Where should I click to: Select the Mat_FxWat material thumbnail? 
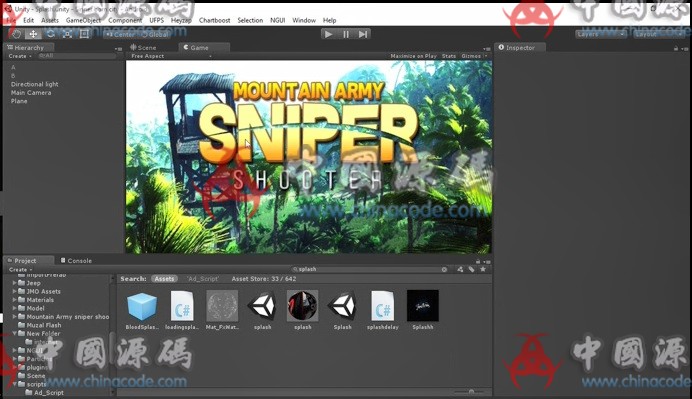click(222, 306)
